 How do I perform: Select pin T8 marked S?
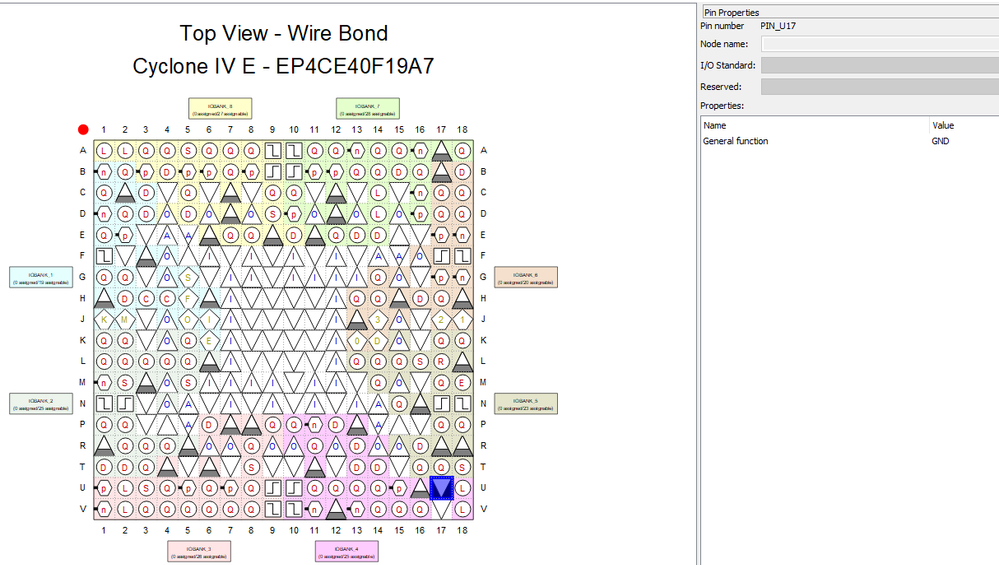coord(252,467)
